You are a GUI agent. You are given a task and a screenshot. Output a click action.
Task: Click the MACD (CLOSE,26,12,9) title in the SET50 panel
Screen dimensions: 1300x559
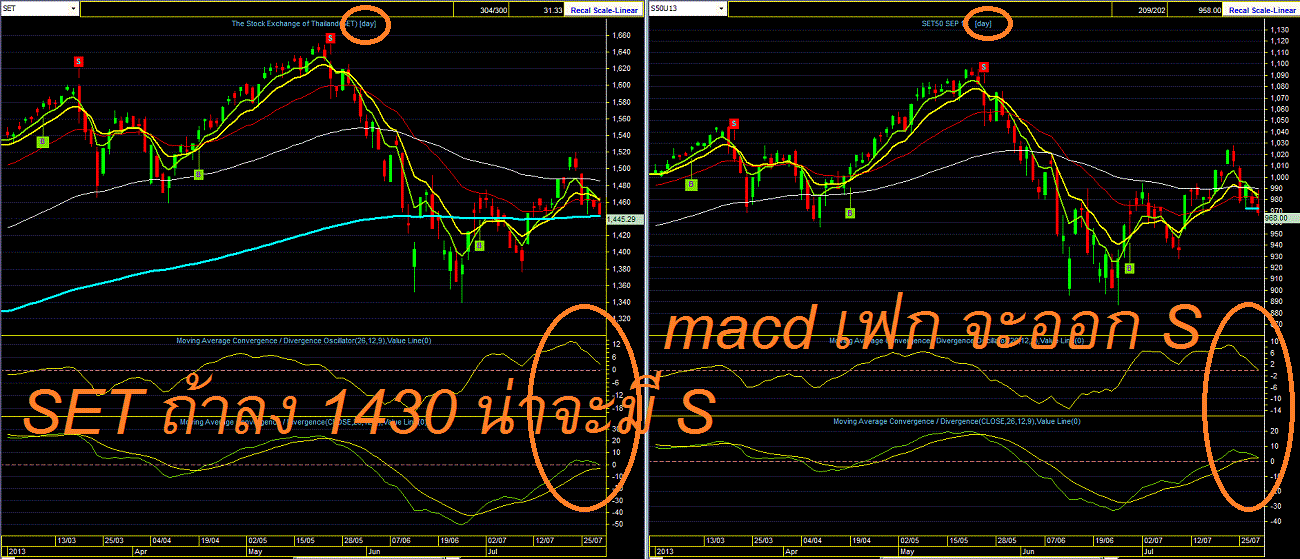coord(957,421)
